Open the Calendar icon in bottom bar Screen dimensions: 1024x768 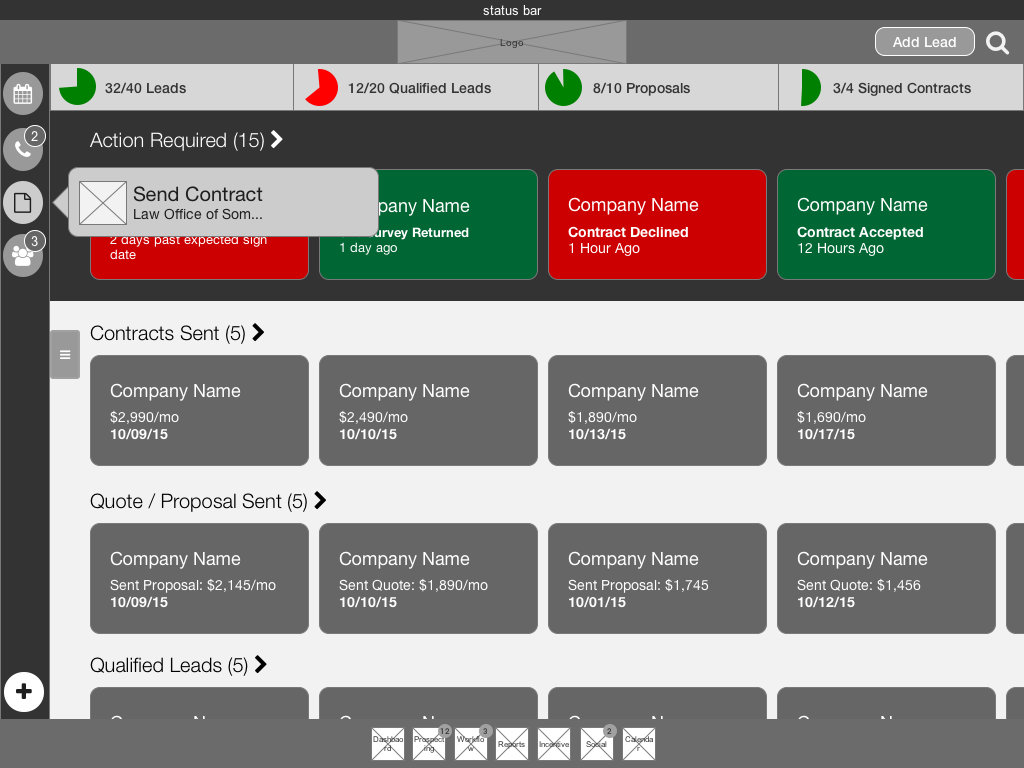(639, 744)
